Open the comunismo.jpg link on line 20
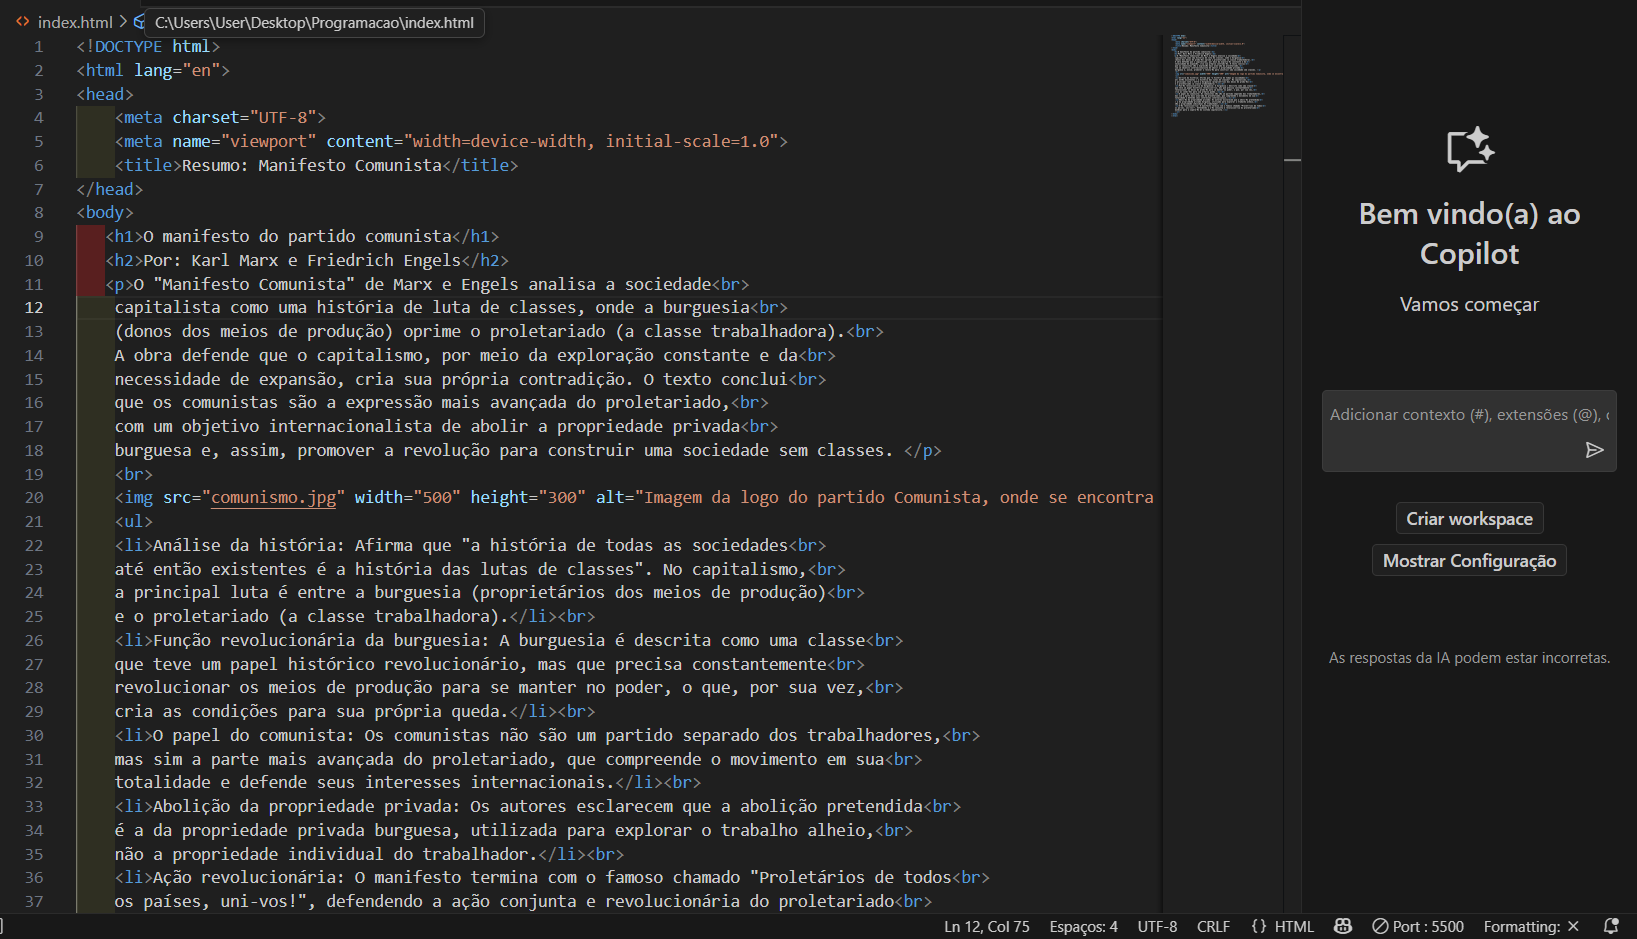The image size is (1637, 939). pyautogui.click(x=273, y=498)
